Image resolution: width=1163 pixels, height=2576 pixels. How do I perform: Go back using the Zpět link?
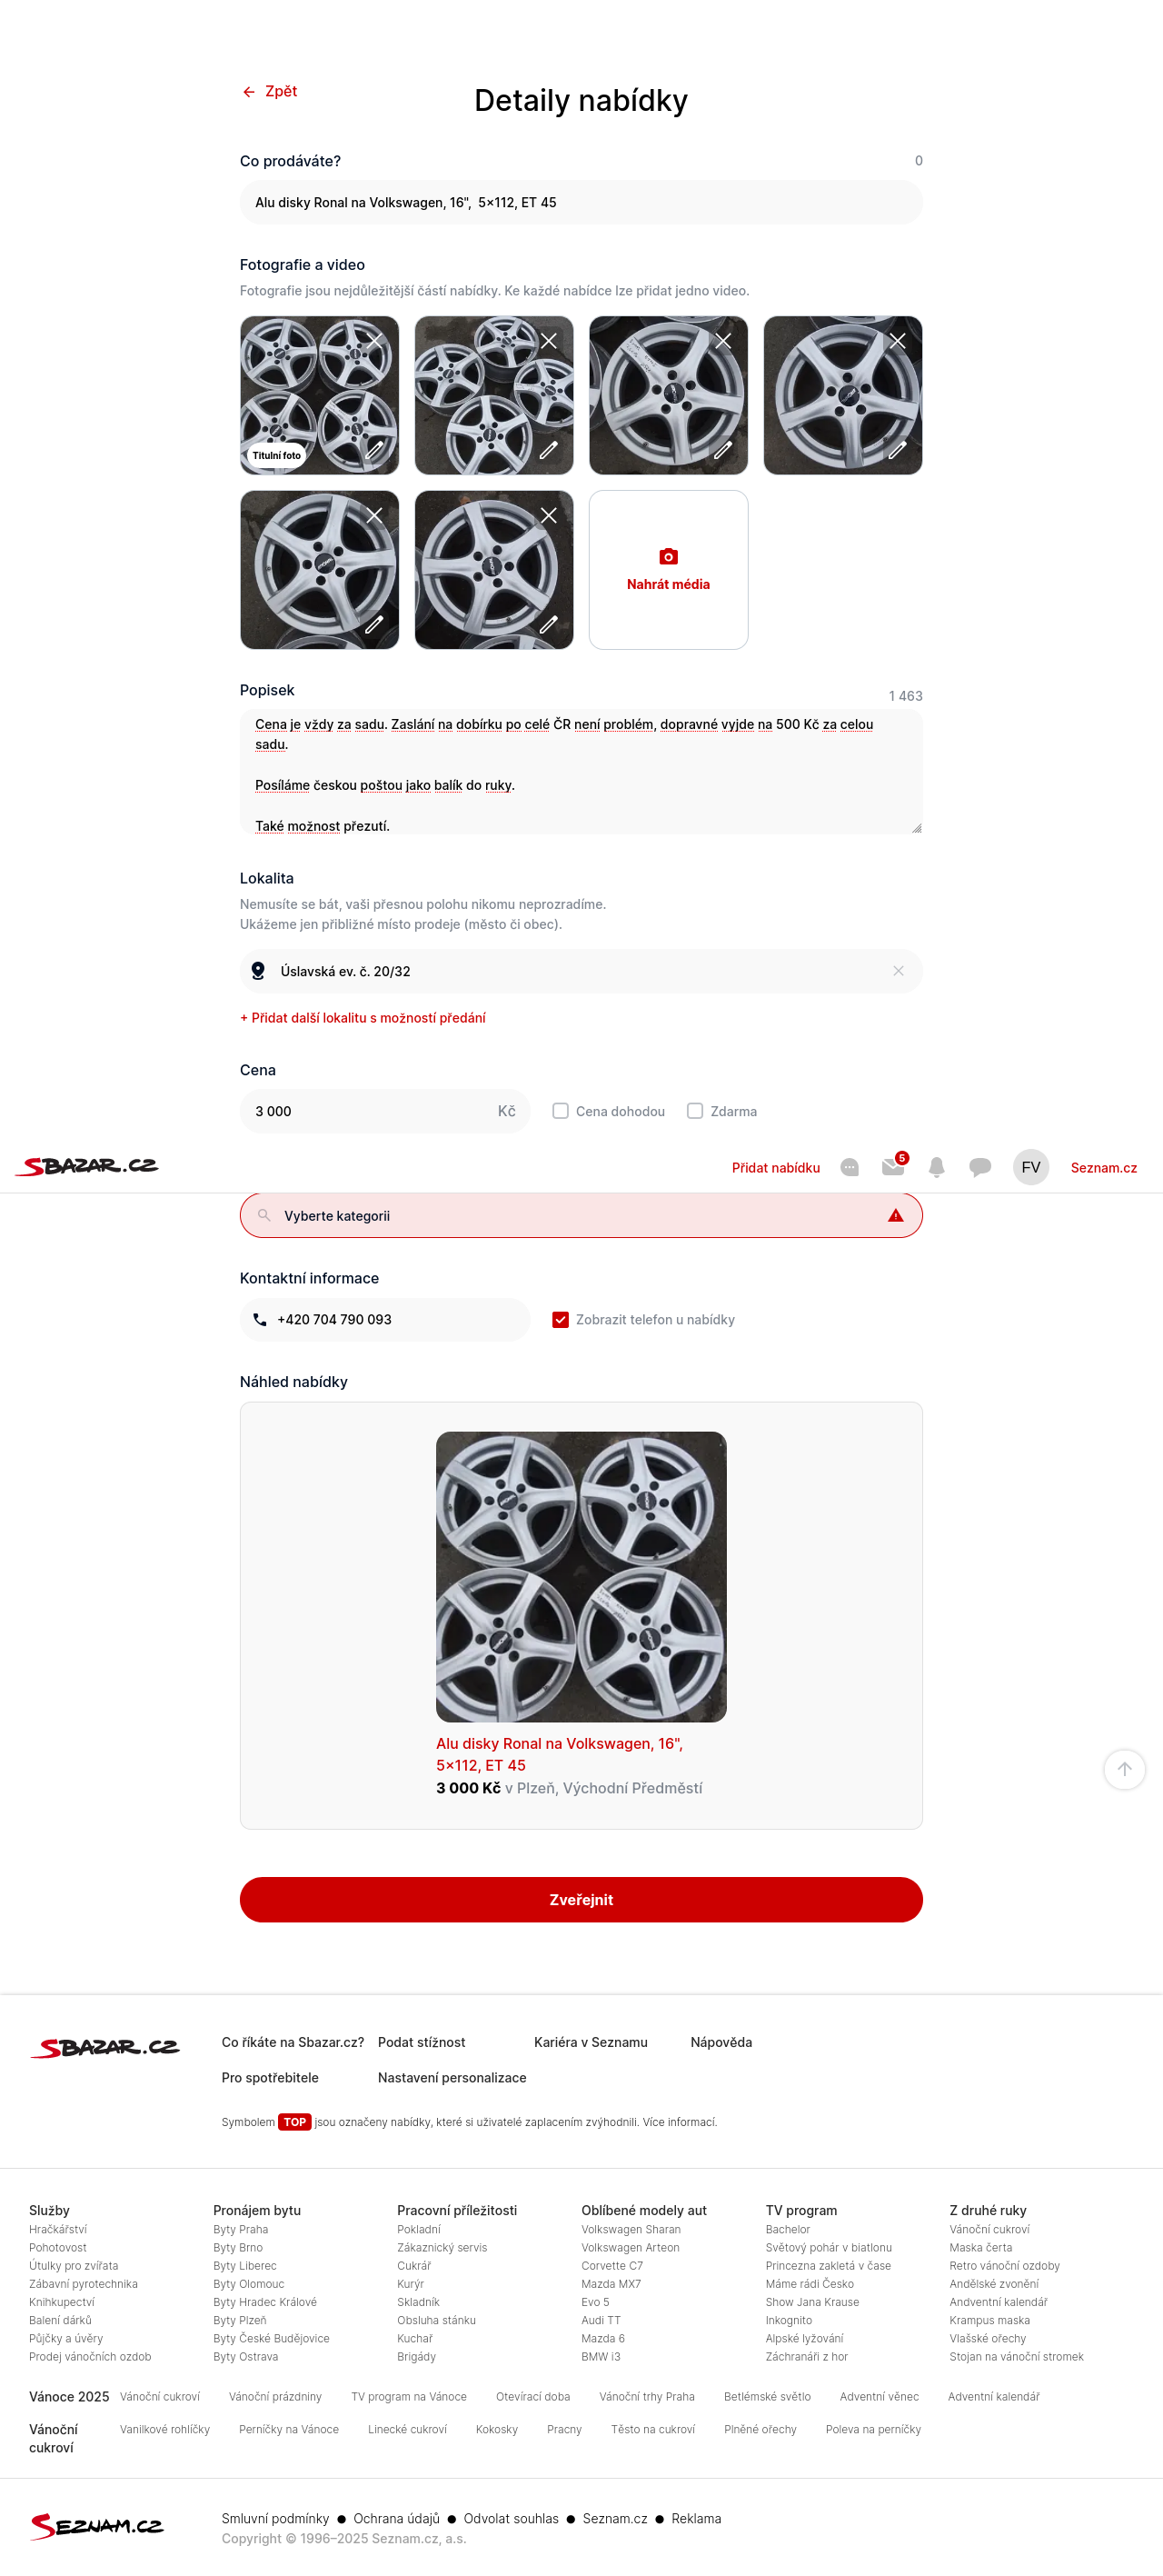(x=270, y=91)
